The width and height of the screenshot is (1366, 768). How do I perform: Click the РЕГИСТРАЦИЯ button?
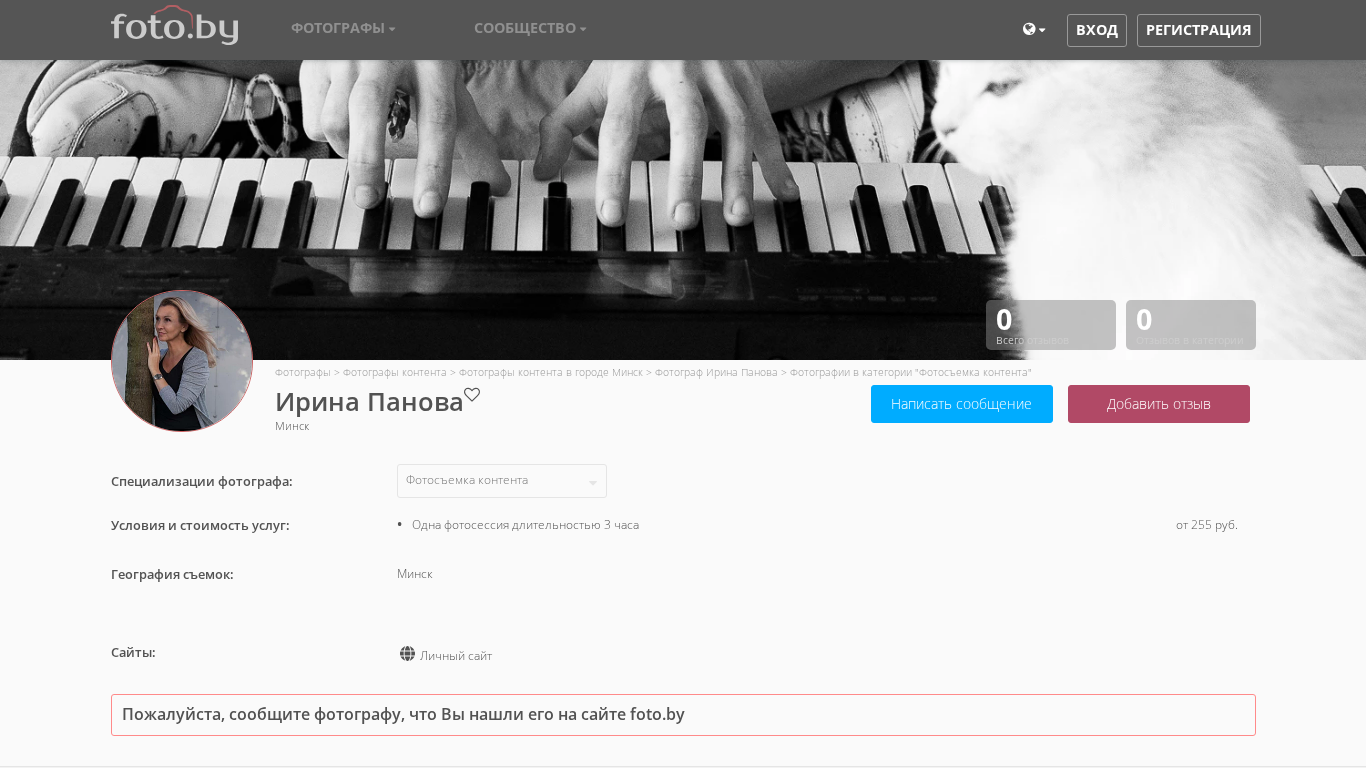click(x=1198, y=30)
